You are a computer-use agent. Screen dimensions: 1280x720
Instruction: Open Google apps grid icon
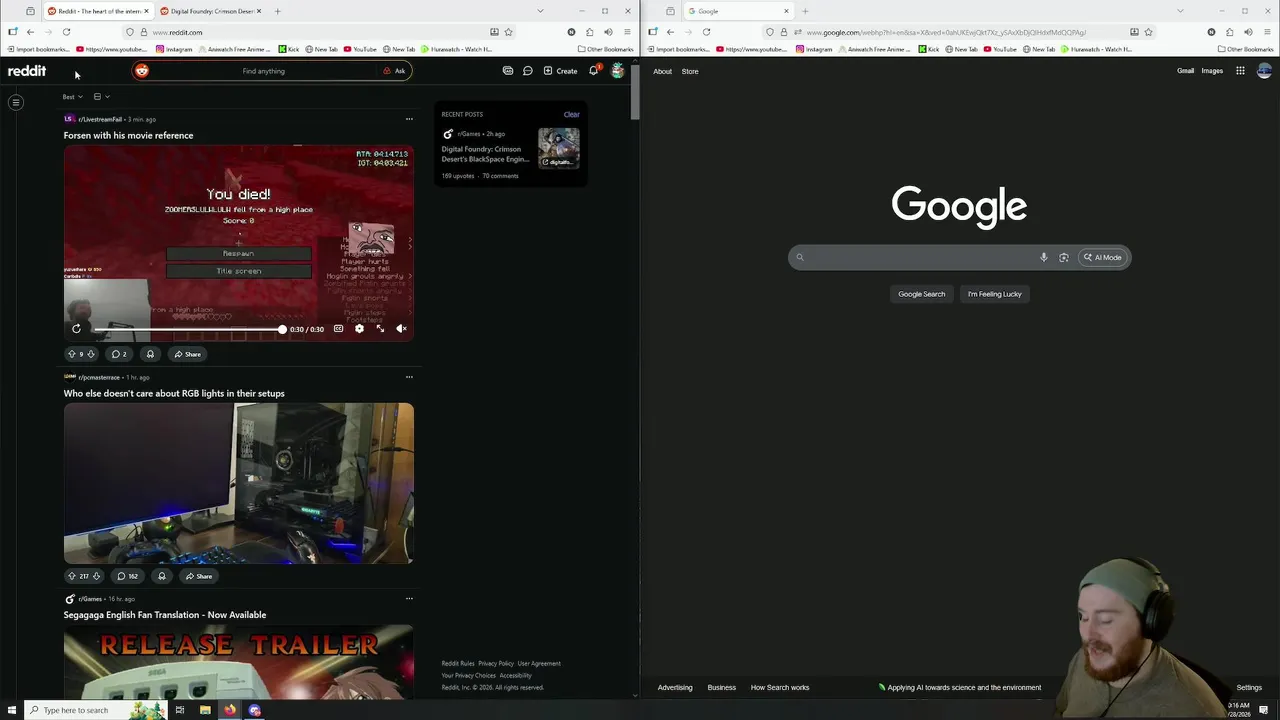tap(1240, 71)
